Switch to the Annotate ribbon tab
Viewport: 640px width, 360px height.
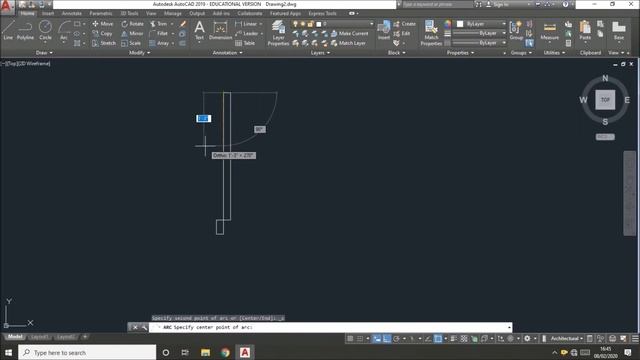point(72,13)
